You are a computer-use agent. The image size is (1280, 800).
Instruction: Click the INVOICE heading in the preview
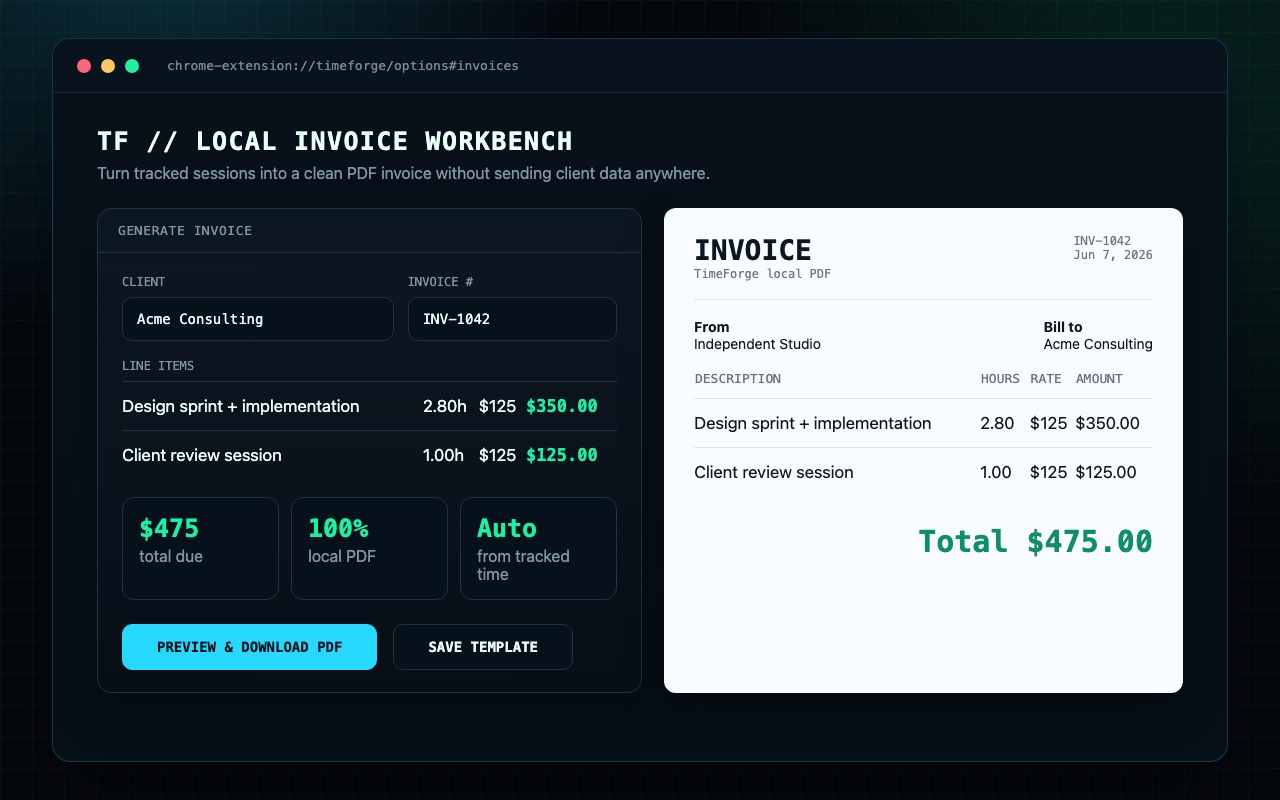tap(753, 249)
